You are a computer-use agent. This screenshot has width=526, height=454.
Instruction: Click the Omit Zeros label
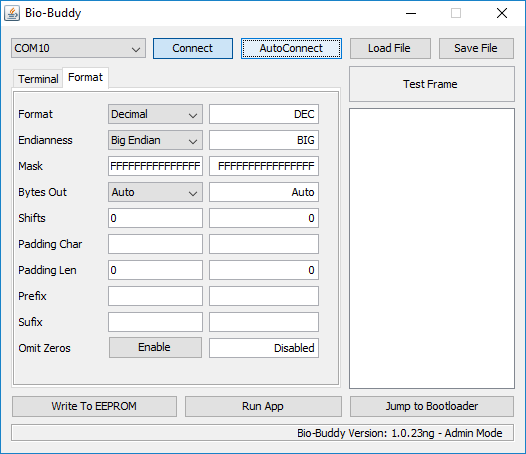pyautogui.click(x=45, y=348)
